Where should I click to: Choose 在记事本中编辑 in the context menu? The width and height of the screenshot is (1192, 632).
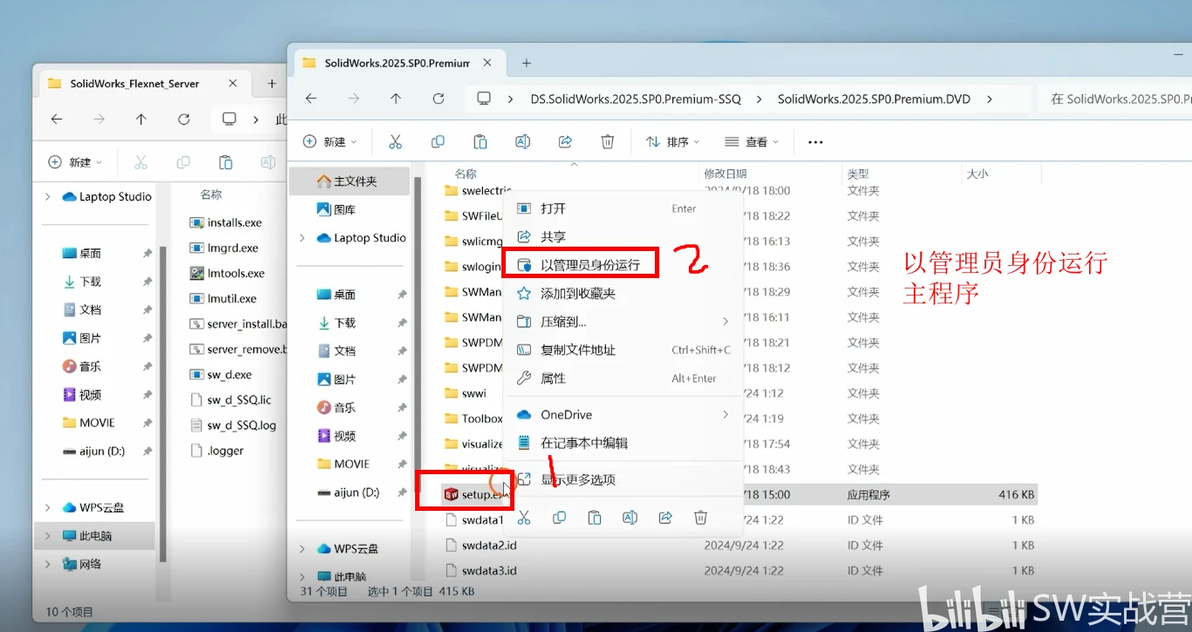click(622, 443)
